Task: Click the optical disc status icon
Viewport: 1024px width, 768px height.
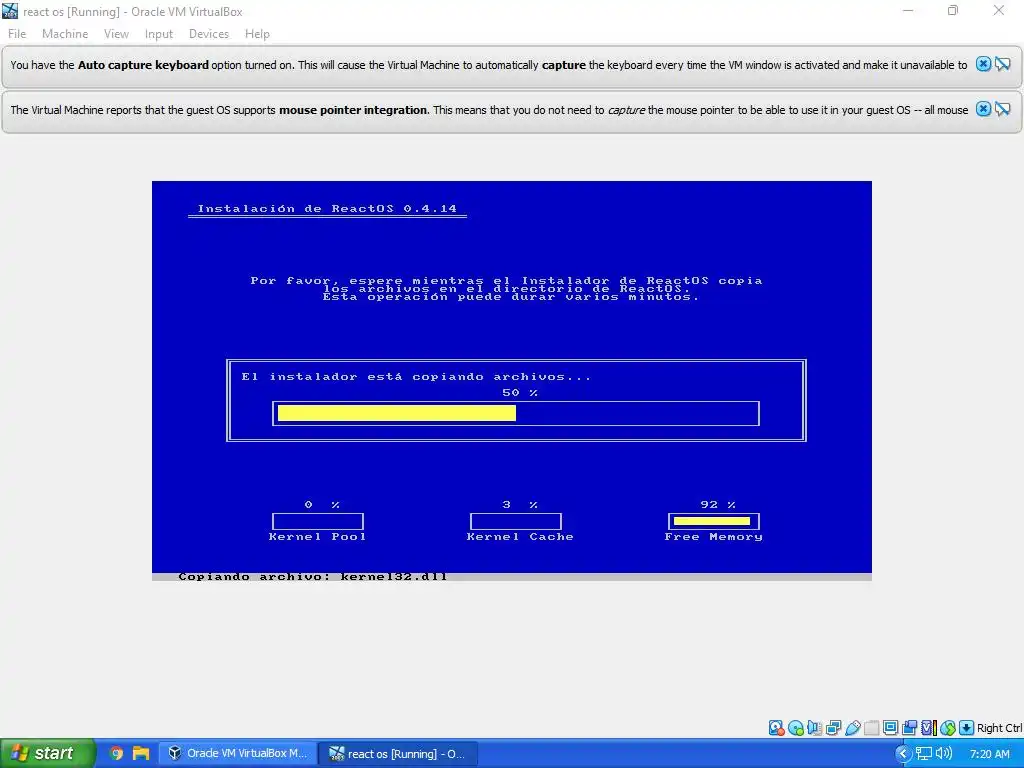Action: pyautogui.click(x=795, y=728)
